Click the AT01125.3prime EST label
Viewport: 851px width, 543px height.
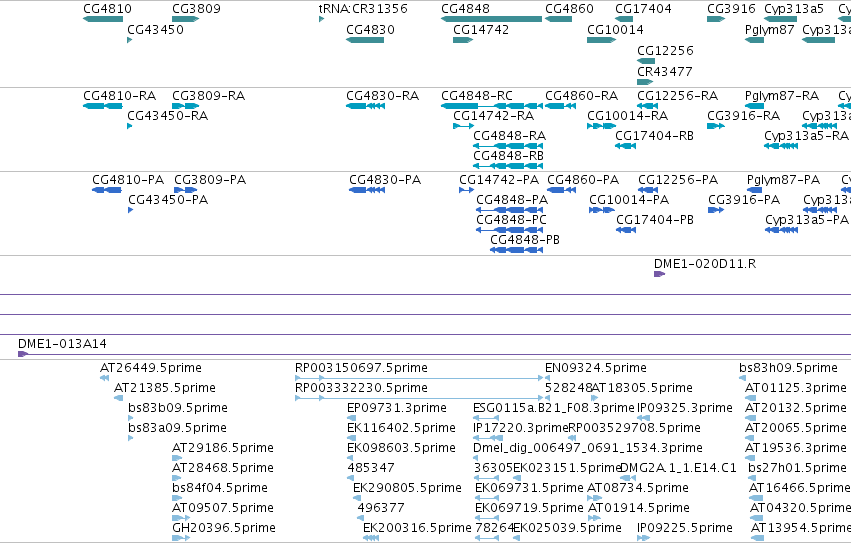796,388
